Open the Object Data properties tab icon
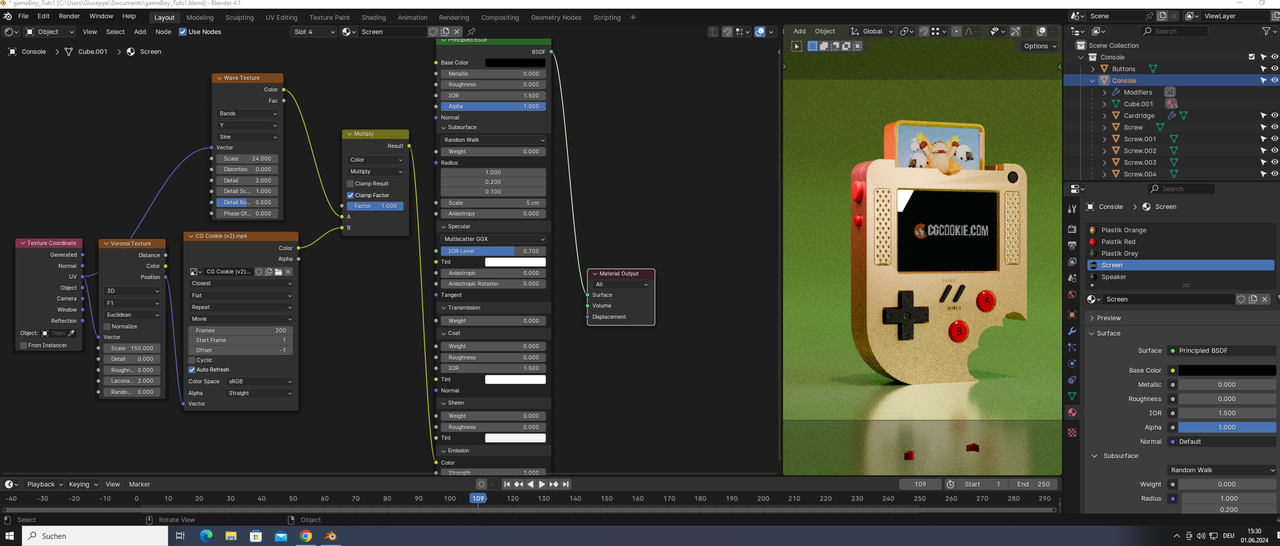 [1072, 396]
